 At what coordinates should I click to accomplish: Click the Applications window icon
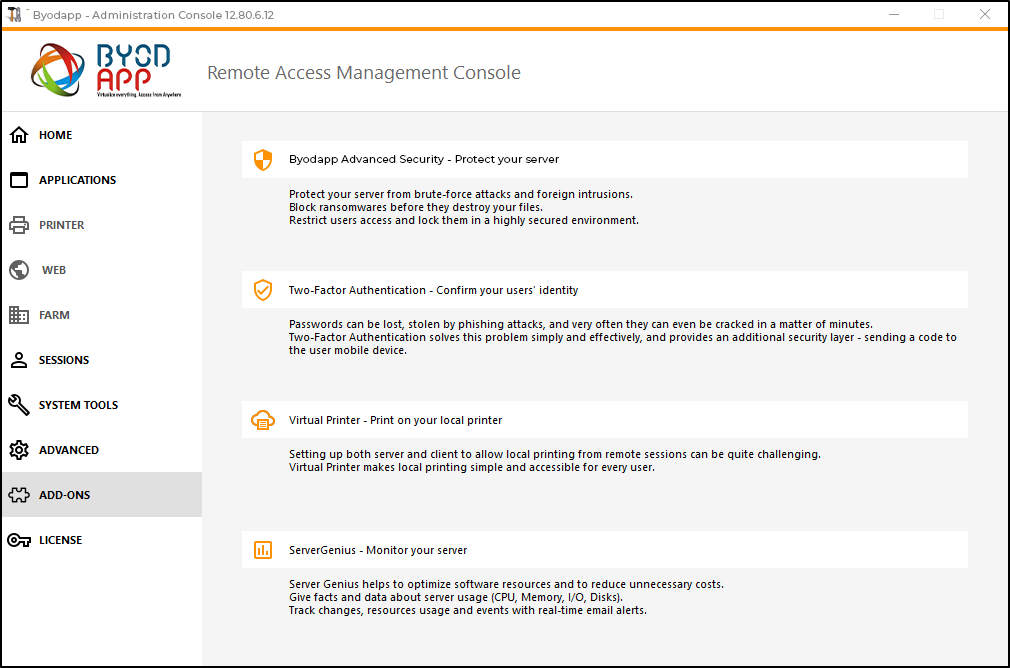click(19, 180)
